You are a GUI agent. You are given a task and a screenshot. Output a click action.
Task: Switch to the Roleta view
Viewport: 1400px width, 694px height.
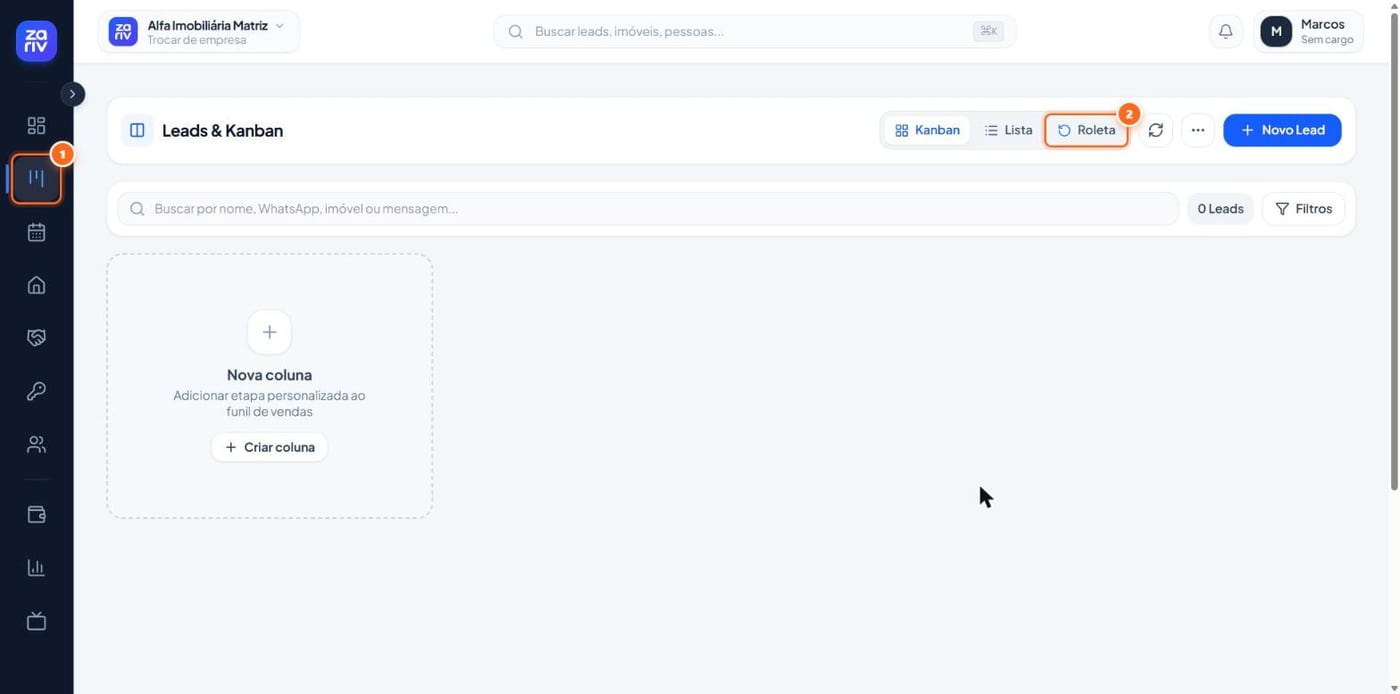[1087, 130]
